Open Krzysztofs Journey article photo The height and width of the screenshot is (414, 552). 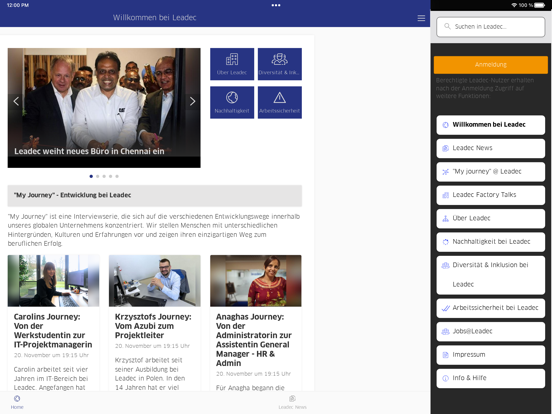tap(155, 281)
